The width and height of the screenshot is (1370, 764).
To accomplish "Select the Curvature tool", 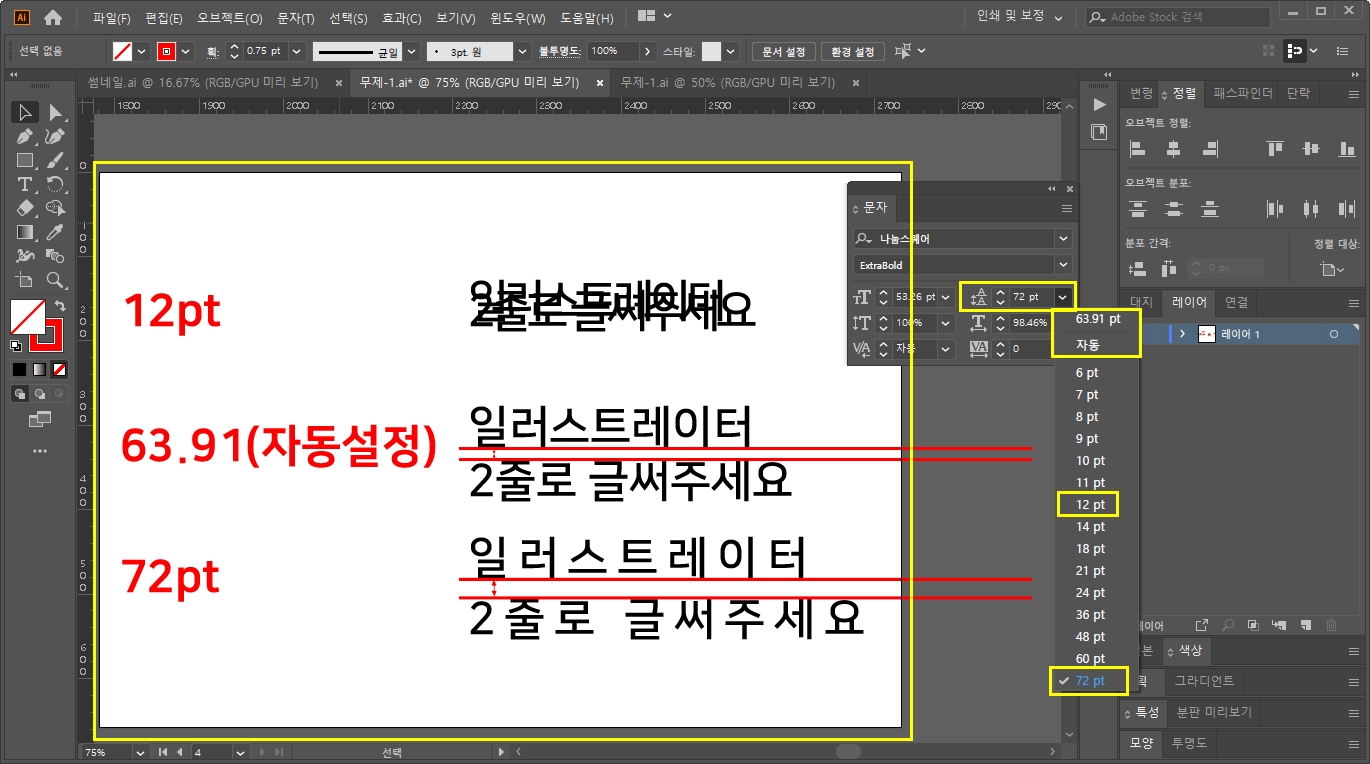I will click(x=56, y=136).
